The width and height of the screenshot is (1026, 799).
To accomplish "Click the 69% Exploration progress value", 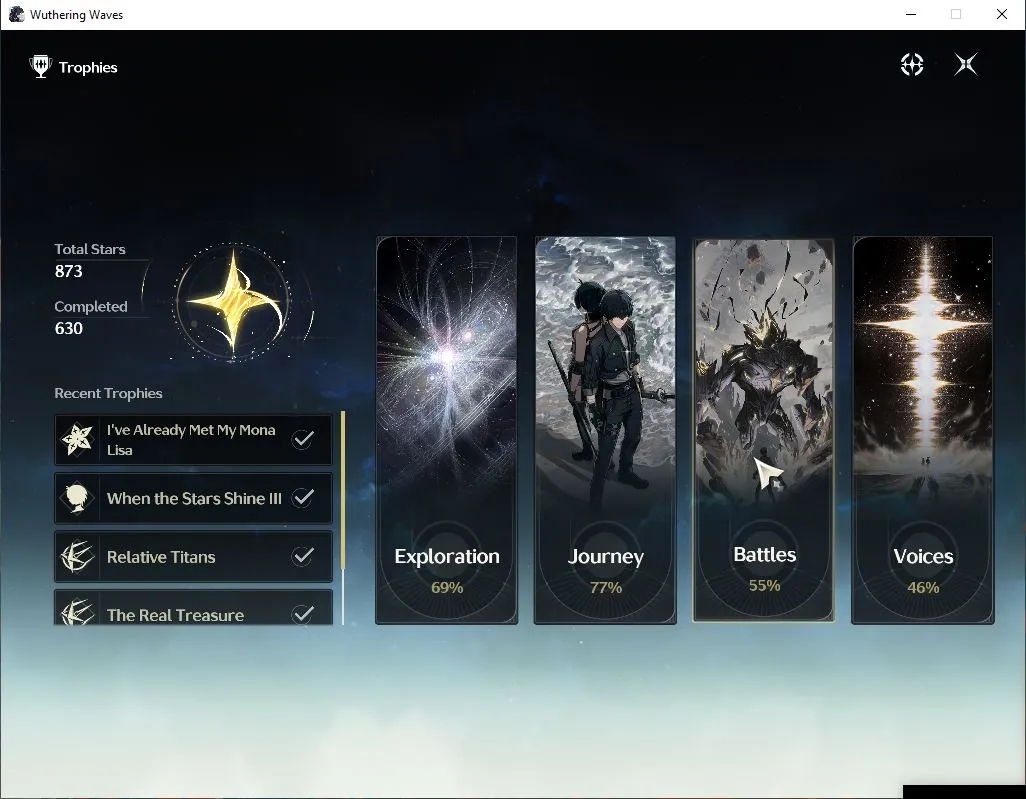I will pyautogui.click(x=447, y=588).
